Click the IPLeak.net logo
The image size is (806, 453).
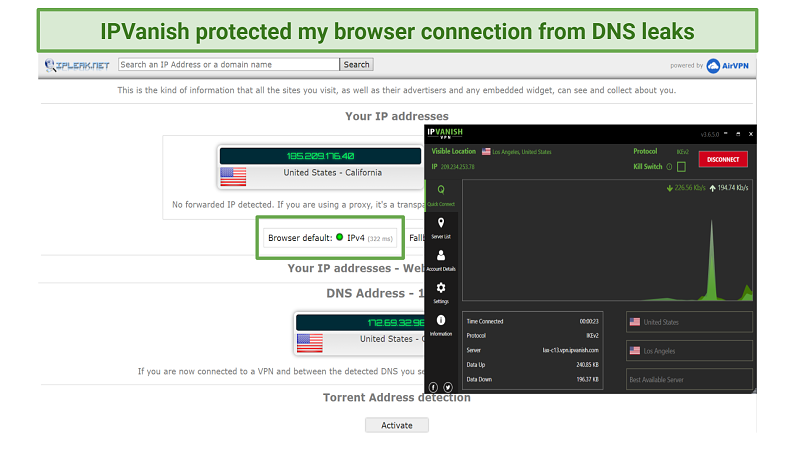[77, 65]
